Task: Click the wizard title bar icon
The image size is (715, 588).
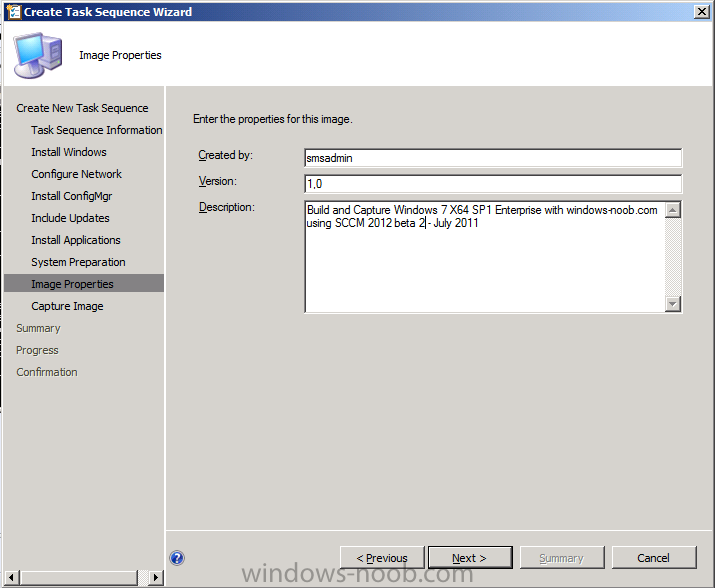Action: click(x=14, y=12)
